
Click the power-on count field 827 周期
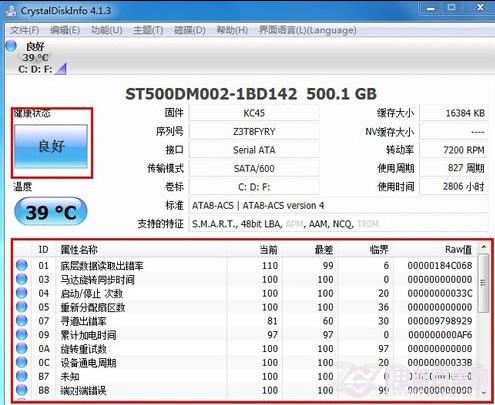click(454, 168)
